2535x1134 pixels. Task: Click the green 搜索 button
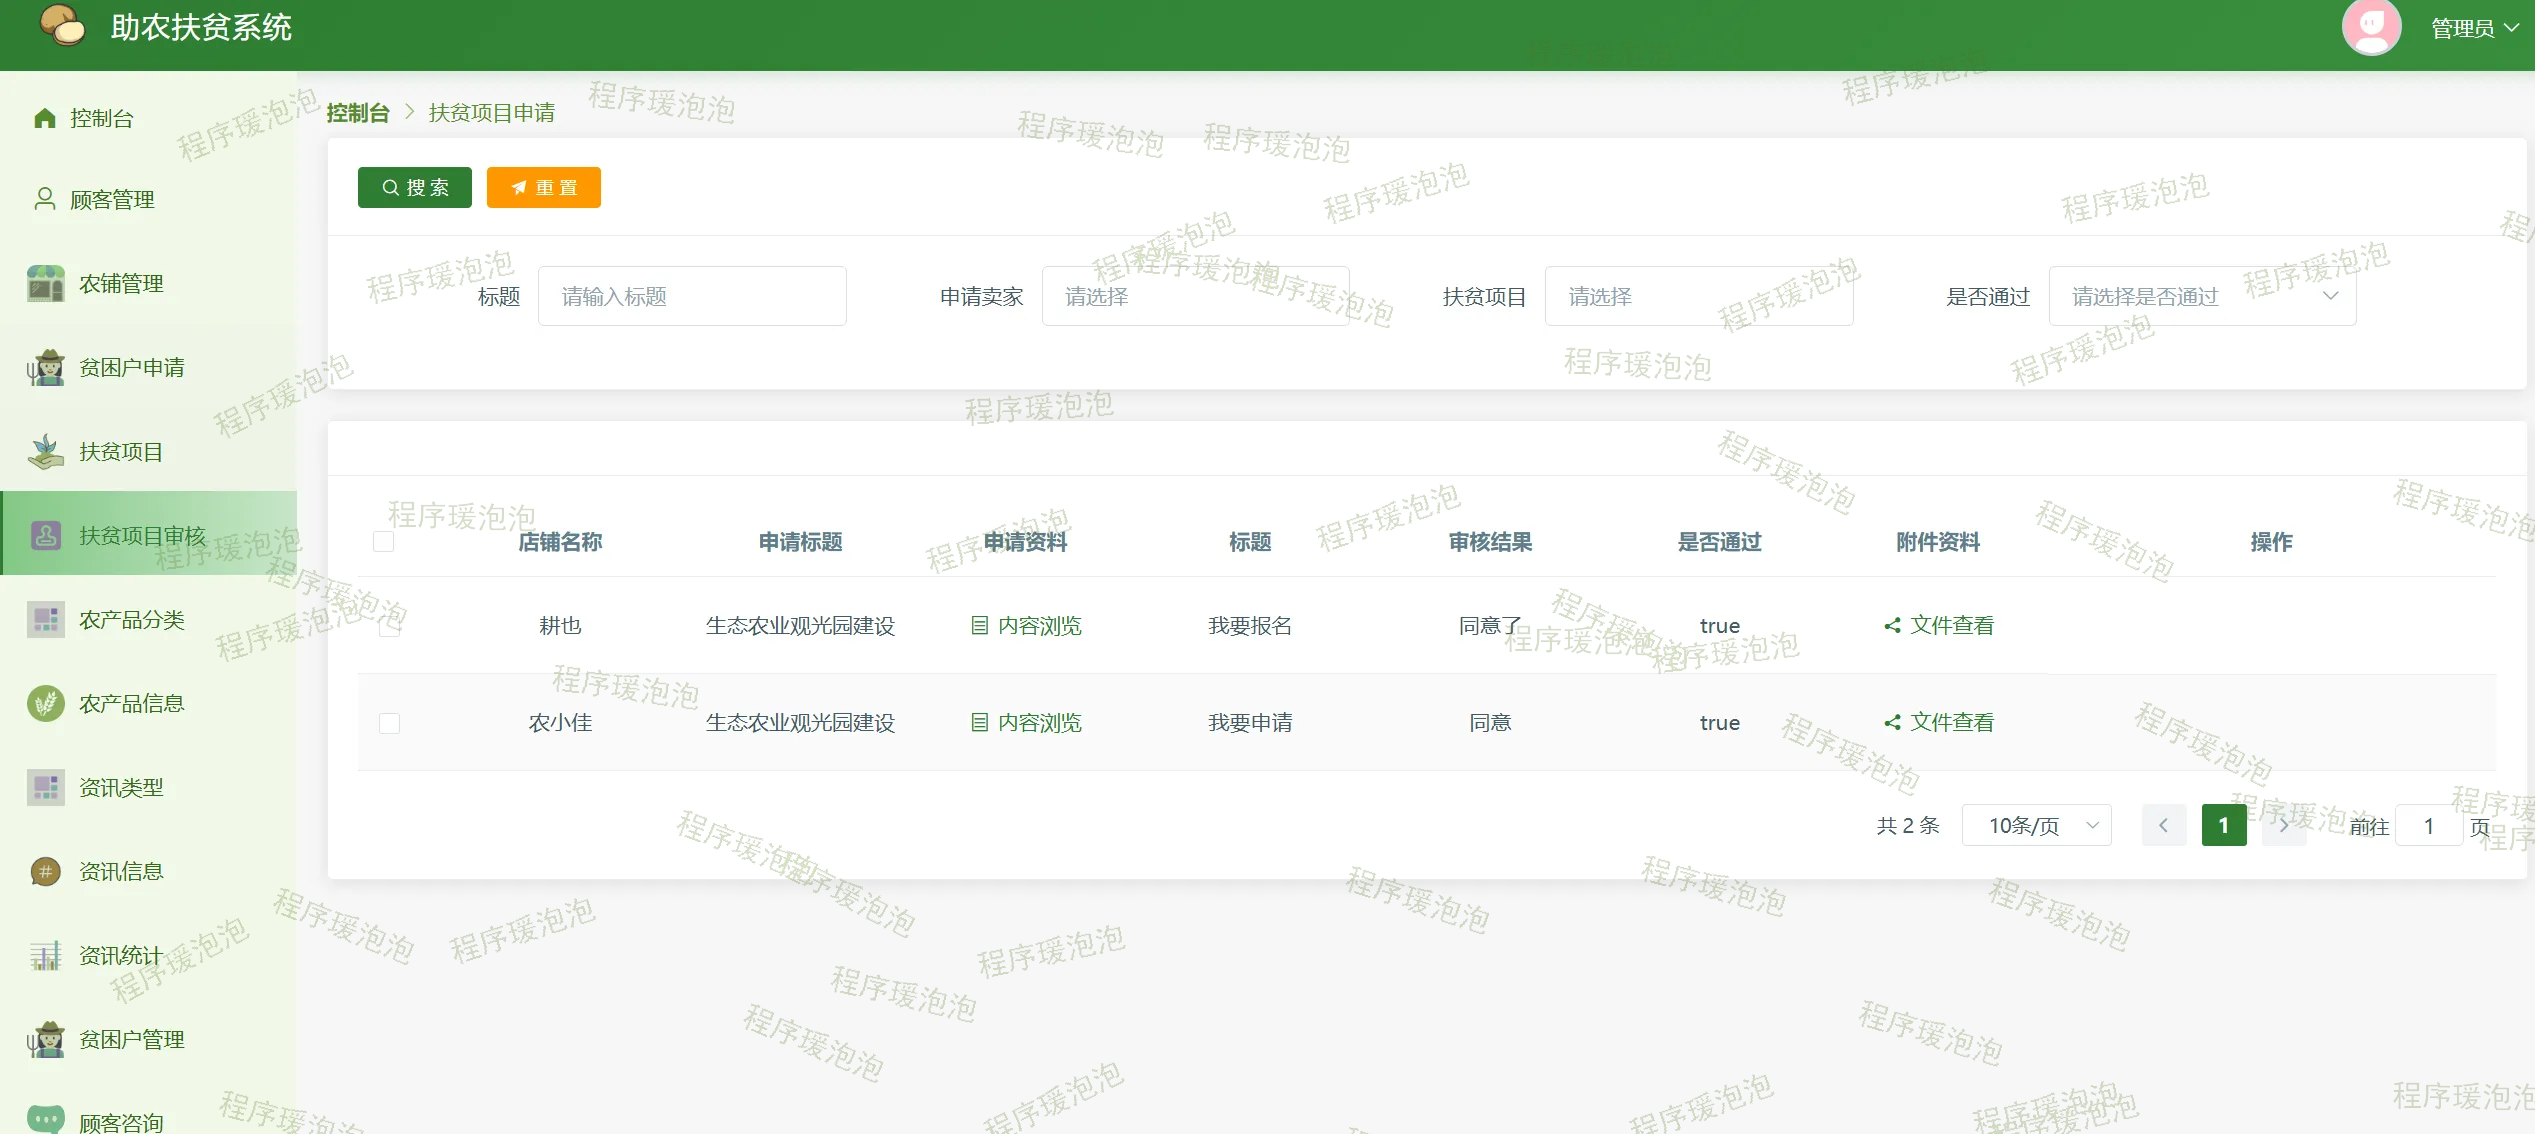pos(415,188)
